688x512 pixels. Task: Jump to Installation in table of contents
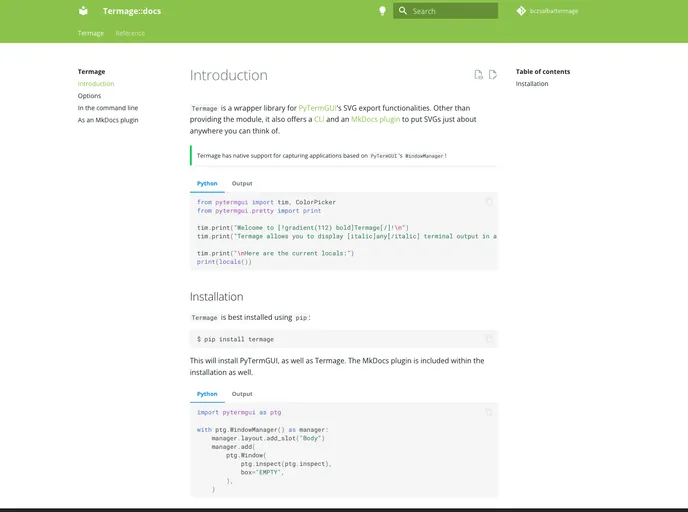click(x=532, y=84)
